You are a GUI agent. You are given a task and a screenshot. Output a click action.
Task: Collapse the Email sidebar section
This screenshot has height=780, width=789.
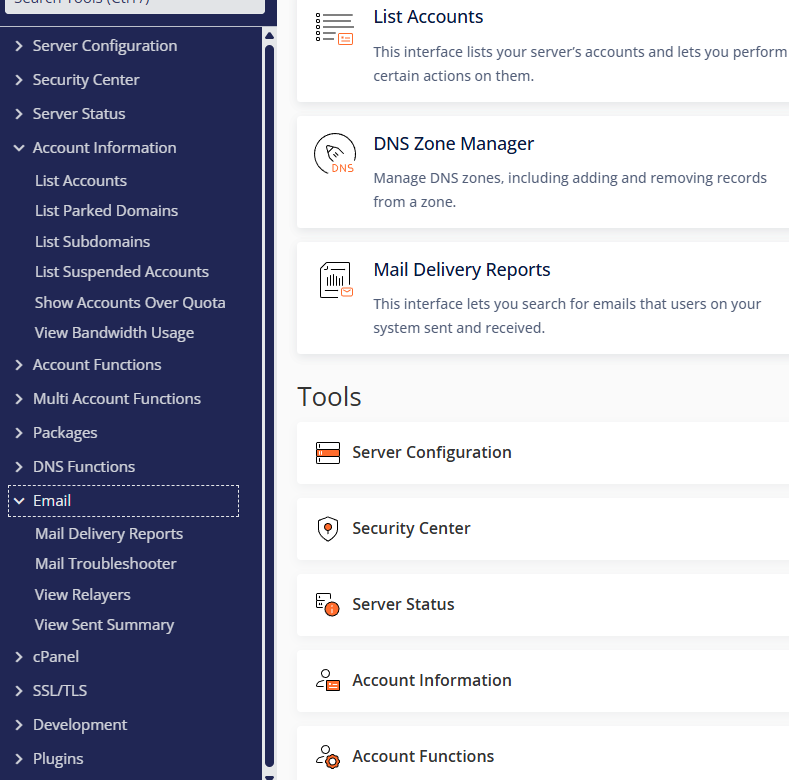tap(19, 501)
